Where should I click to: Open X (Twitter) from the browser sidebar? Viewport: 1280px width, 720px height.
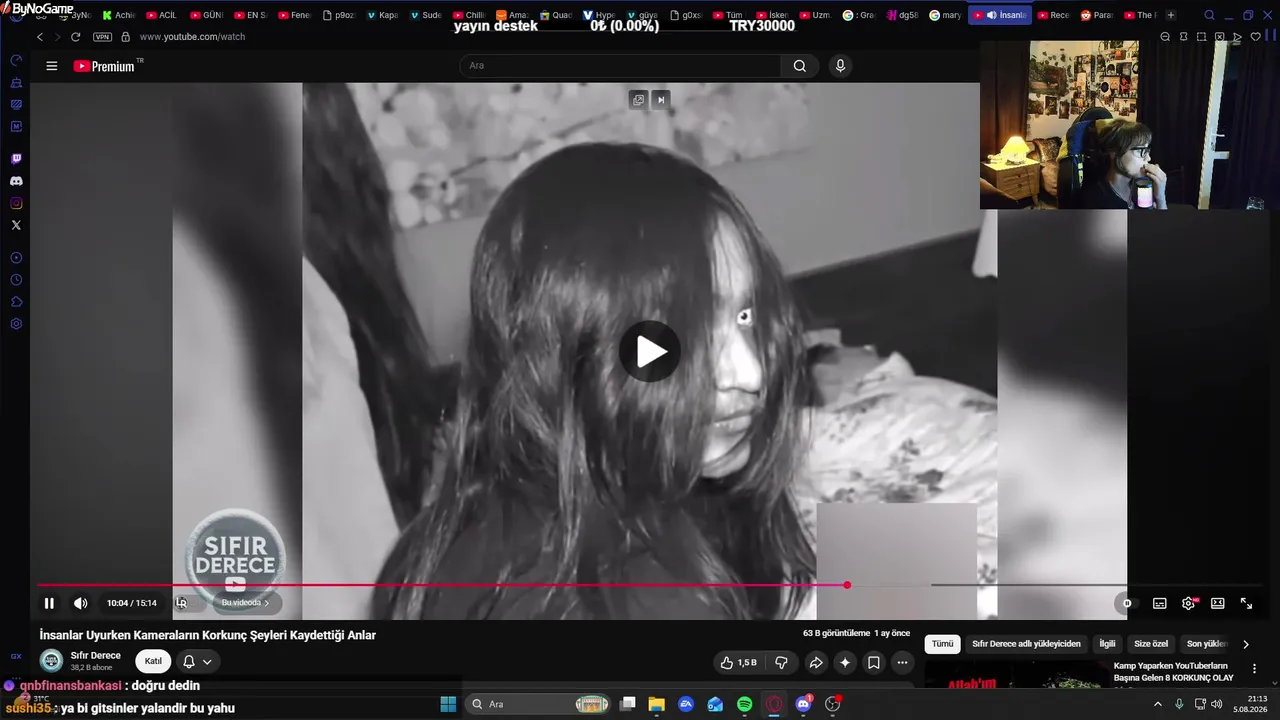coord(16,225)
